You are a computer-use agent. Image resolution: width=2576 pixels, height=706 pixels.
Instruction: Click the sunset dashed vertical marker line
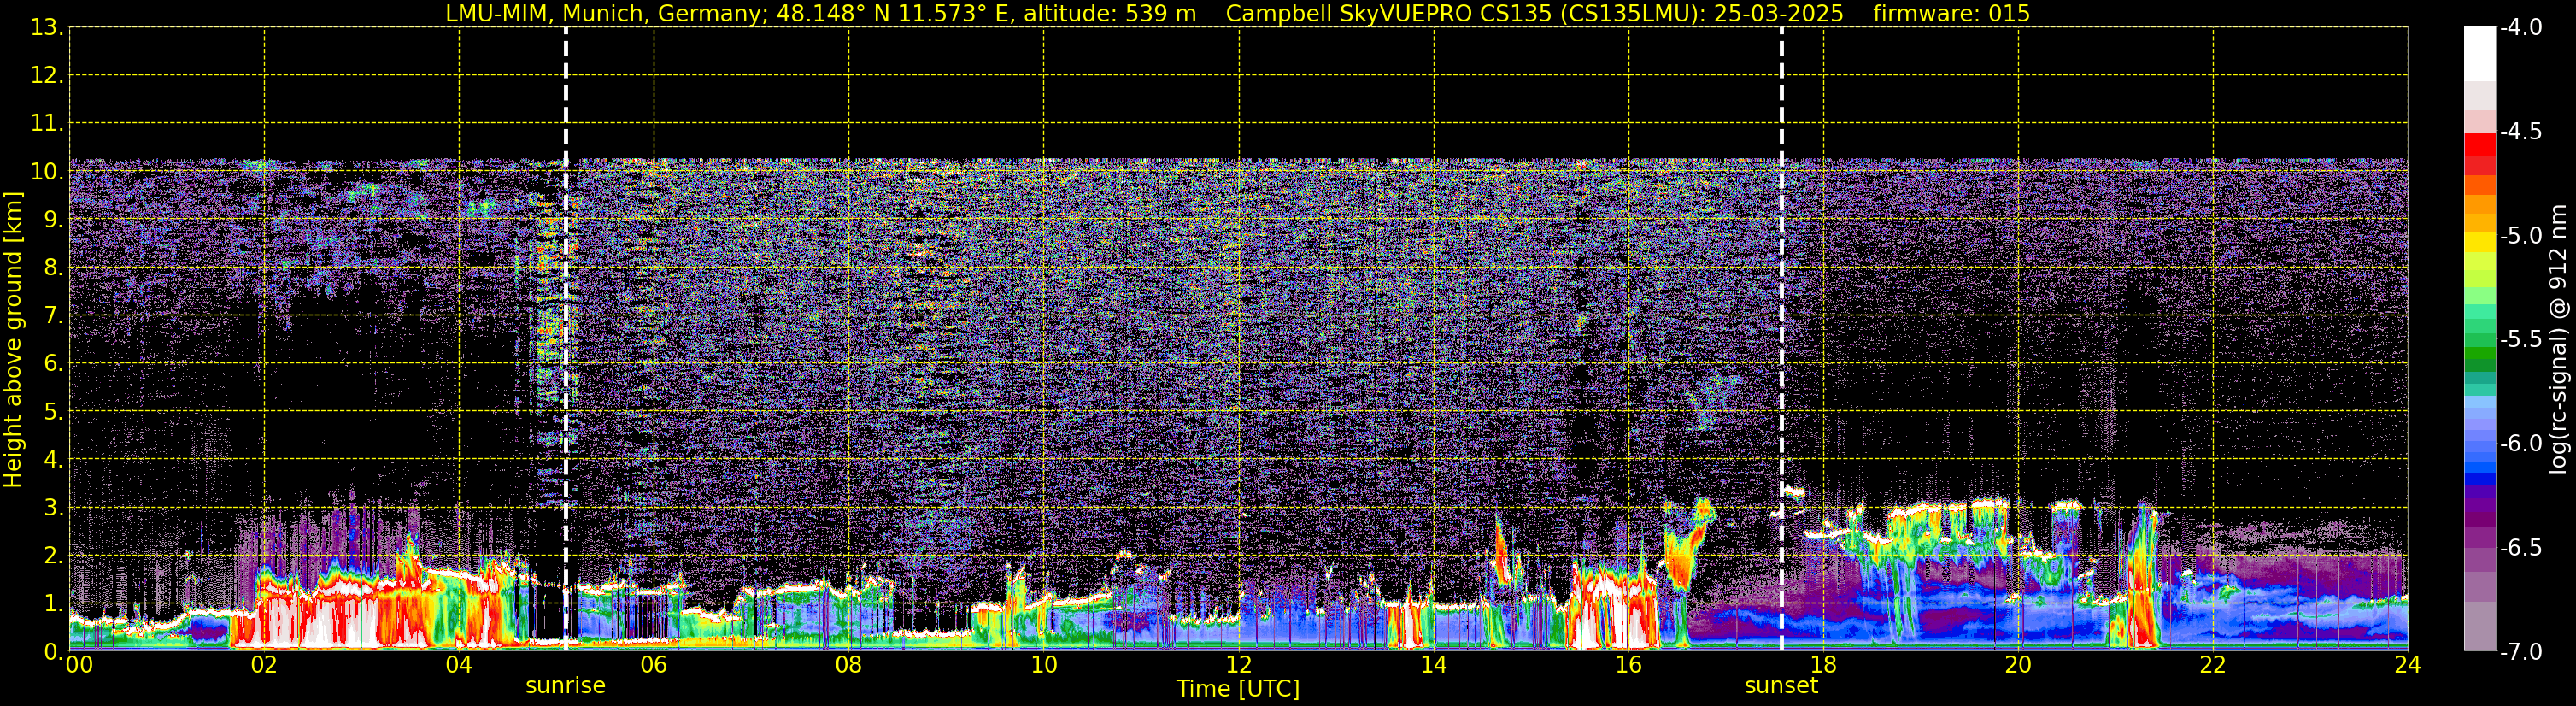(x=1781, y=339)
